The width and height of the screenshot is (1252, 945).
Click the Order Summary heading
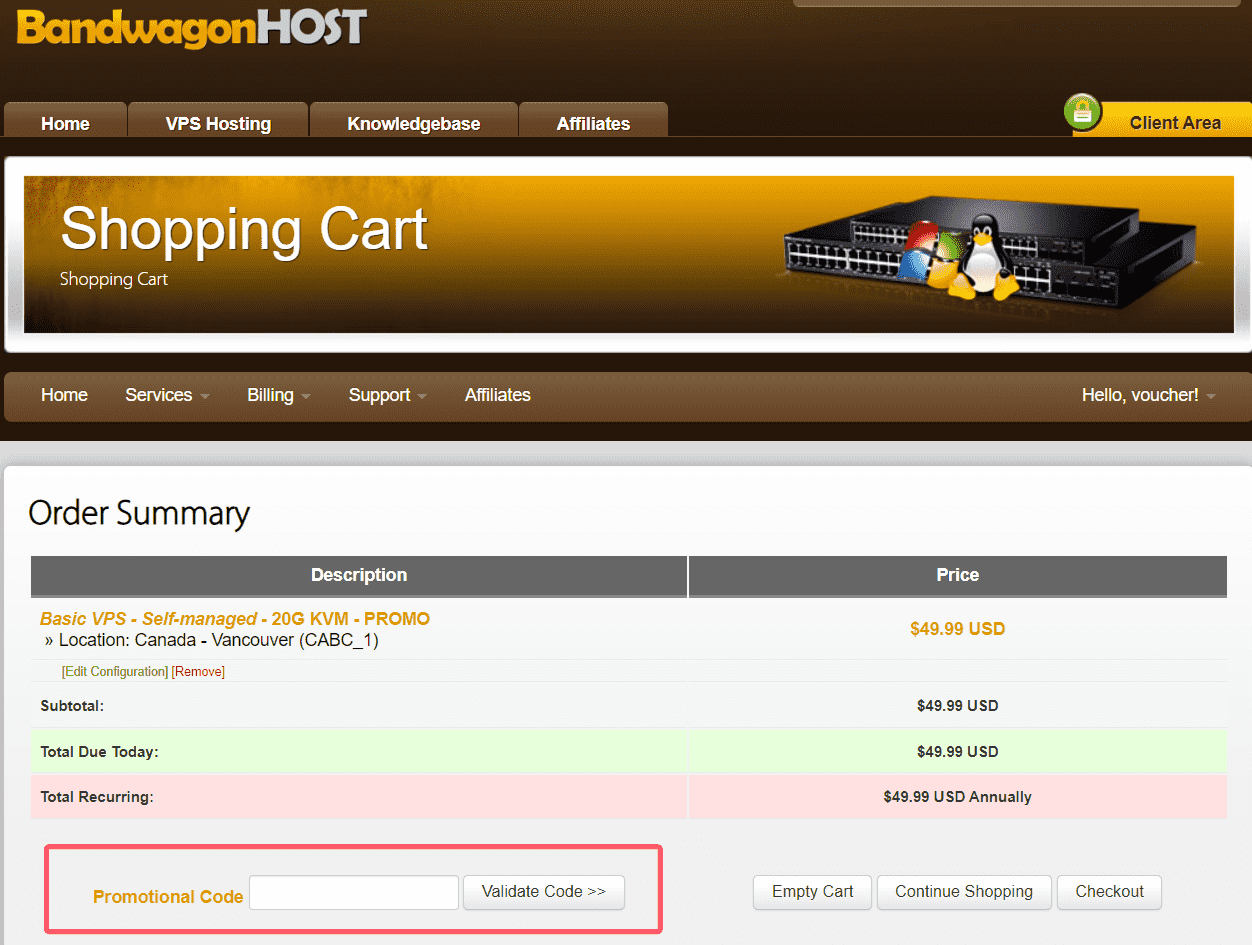point(139,513)
